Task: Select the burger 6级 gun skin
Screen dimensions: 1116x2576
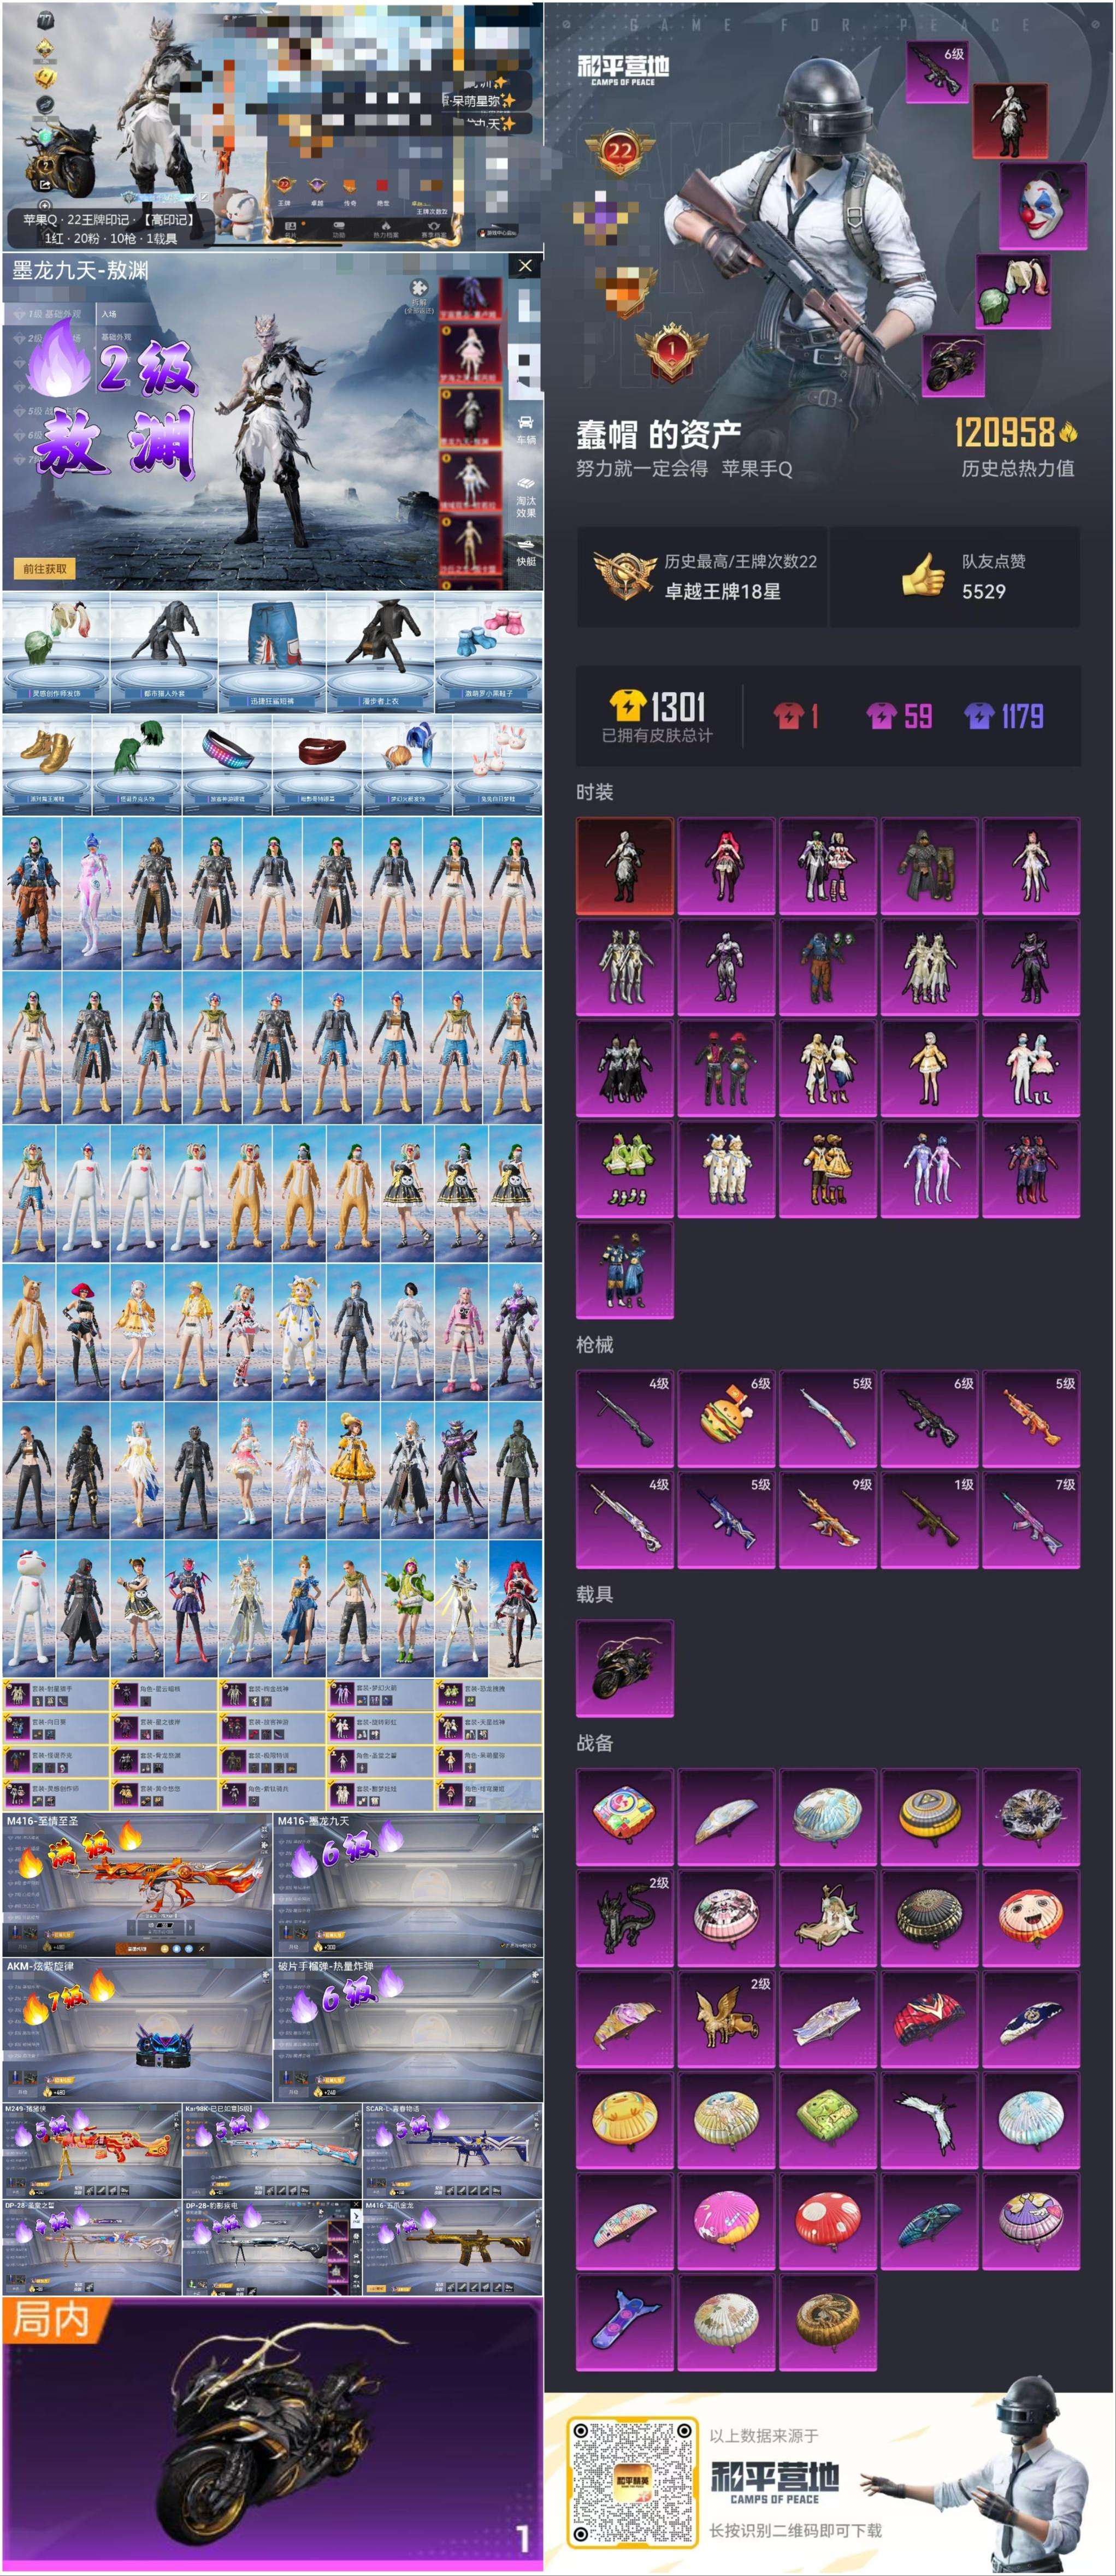Action: [726, 1419]
